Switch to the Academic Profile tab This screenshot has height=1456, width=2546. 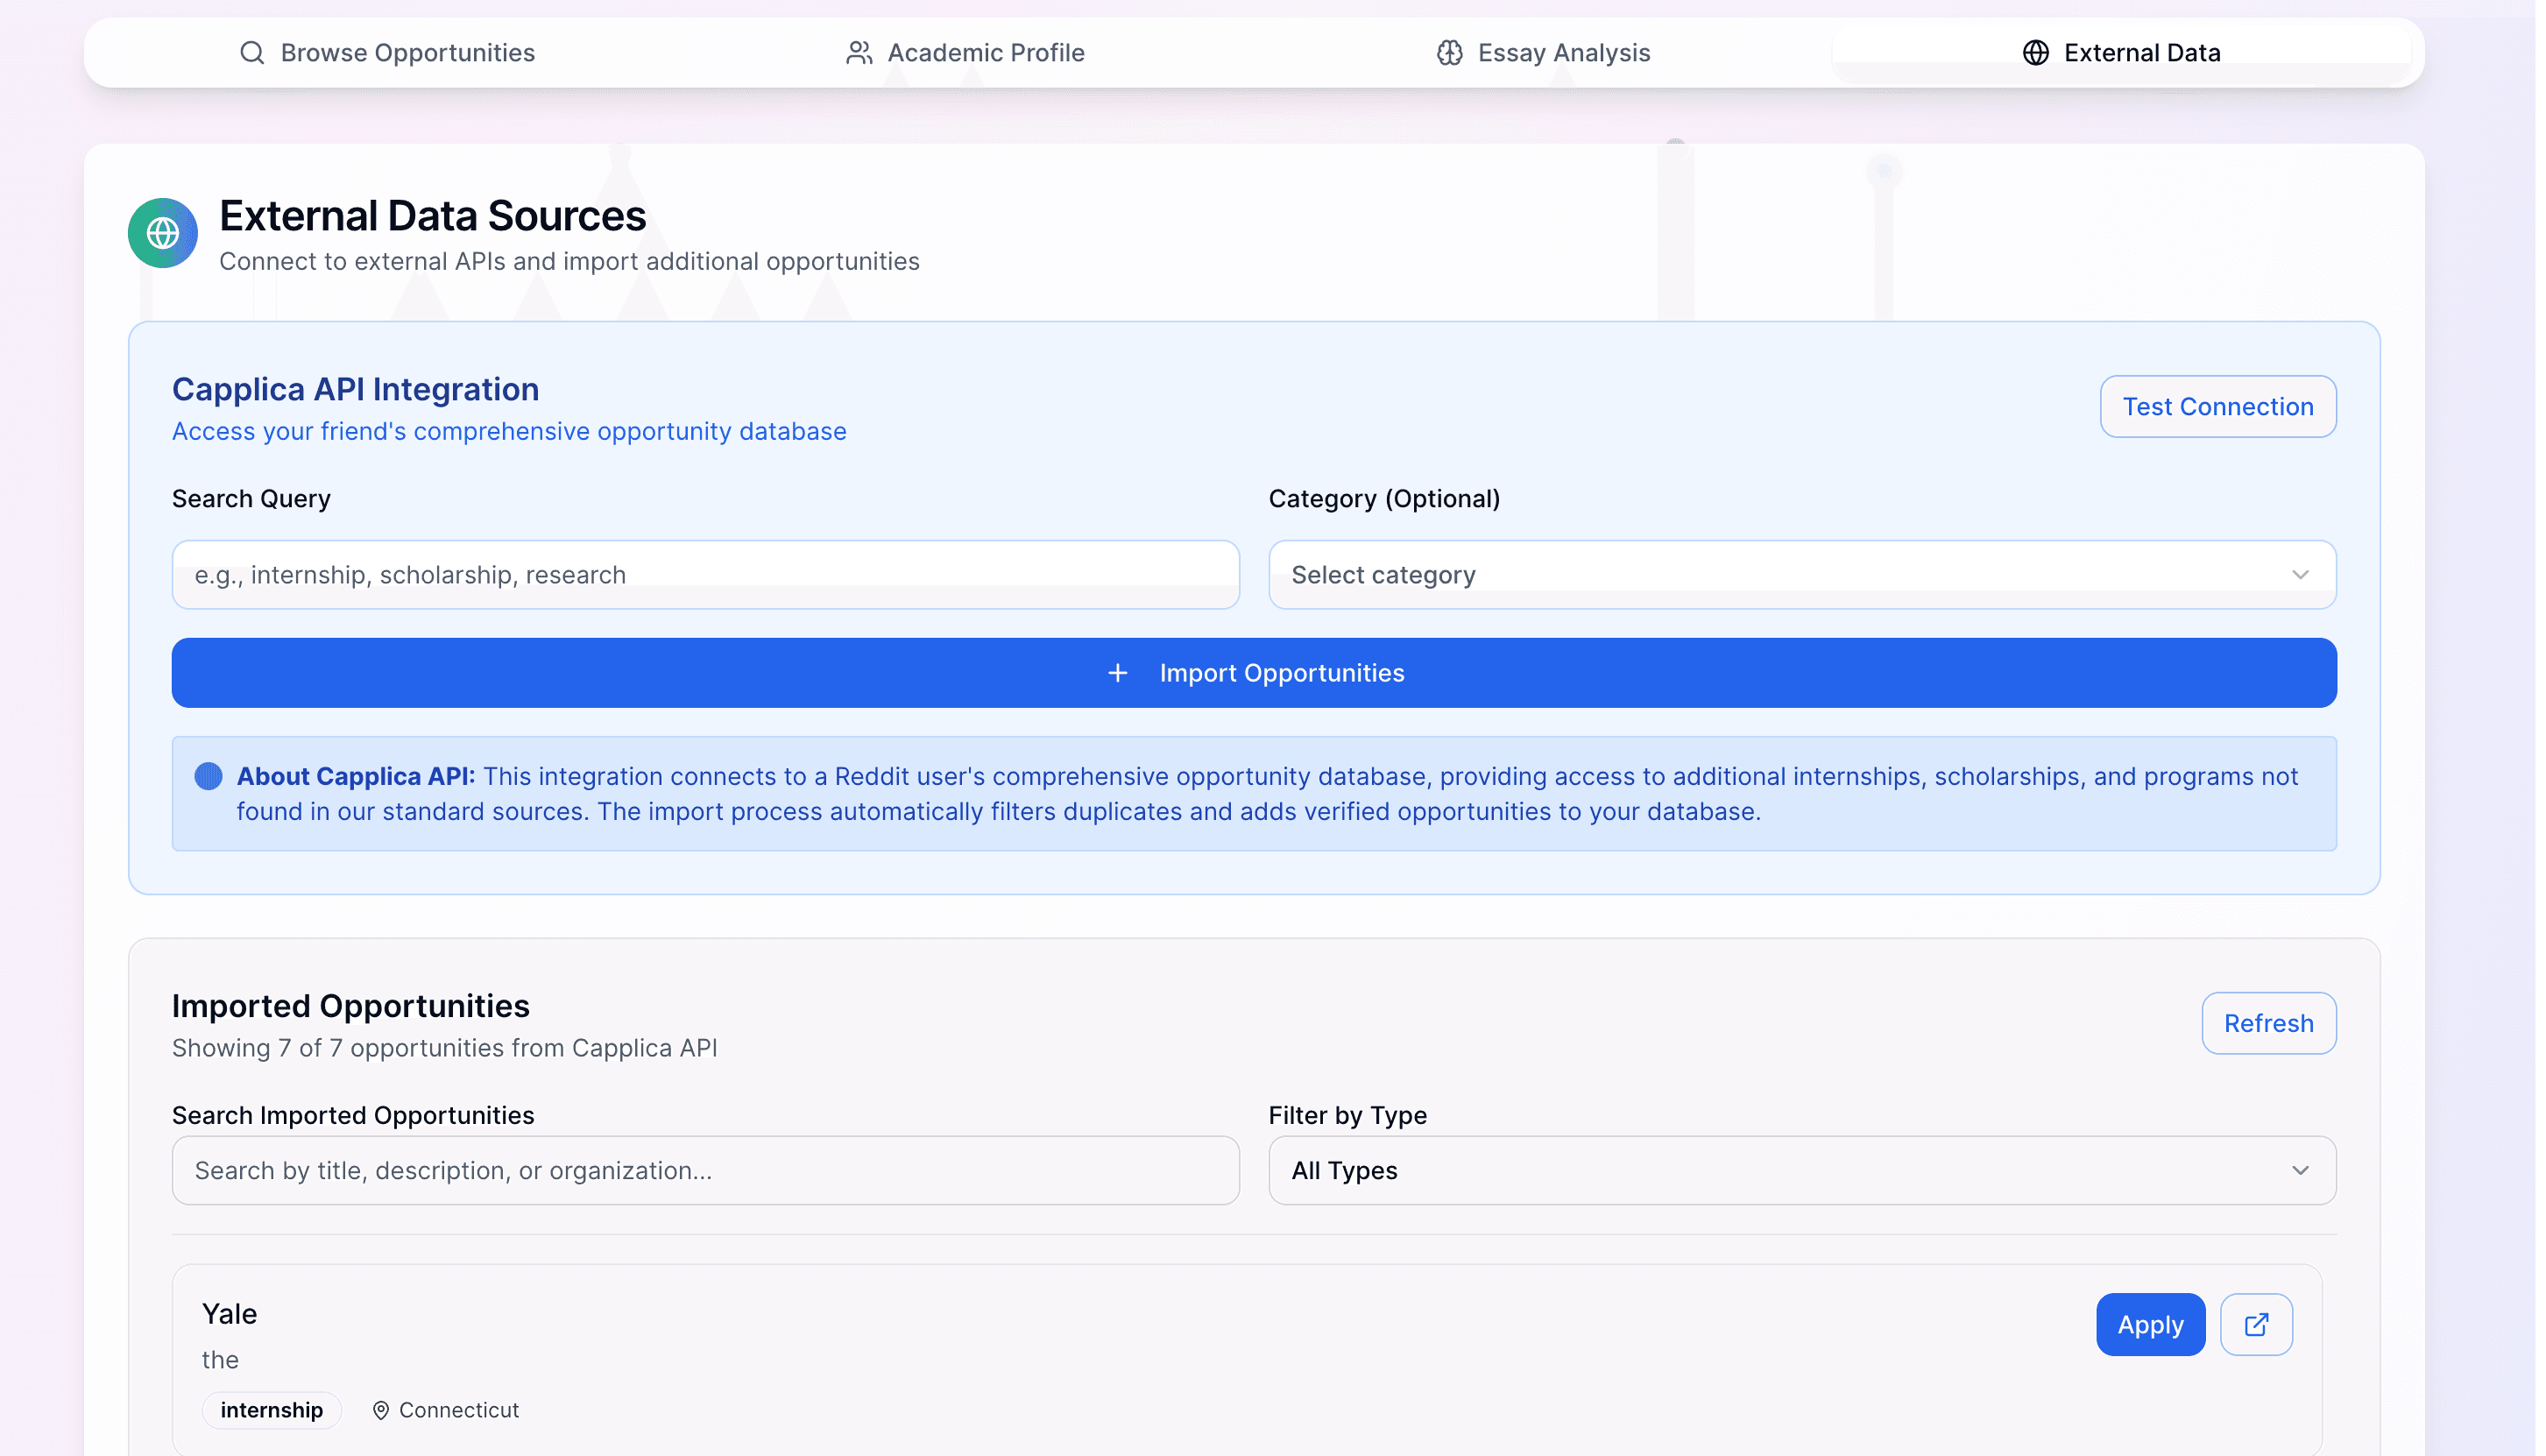pyautogui.click(x=967, y=52)
